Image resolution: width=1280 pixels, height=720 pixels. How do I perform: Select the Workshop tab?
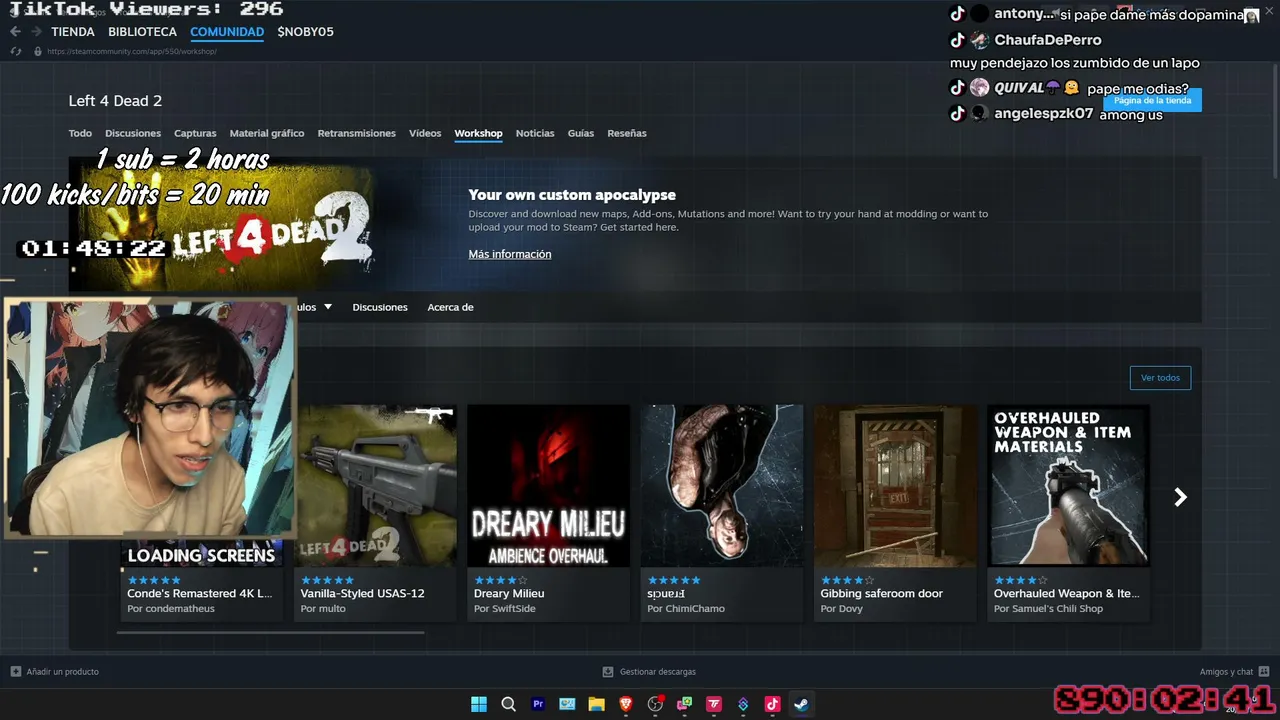click(478, 133)
